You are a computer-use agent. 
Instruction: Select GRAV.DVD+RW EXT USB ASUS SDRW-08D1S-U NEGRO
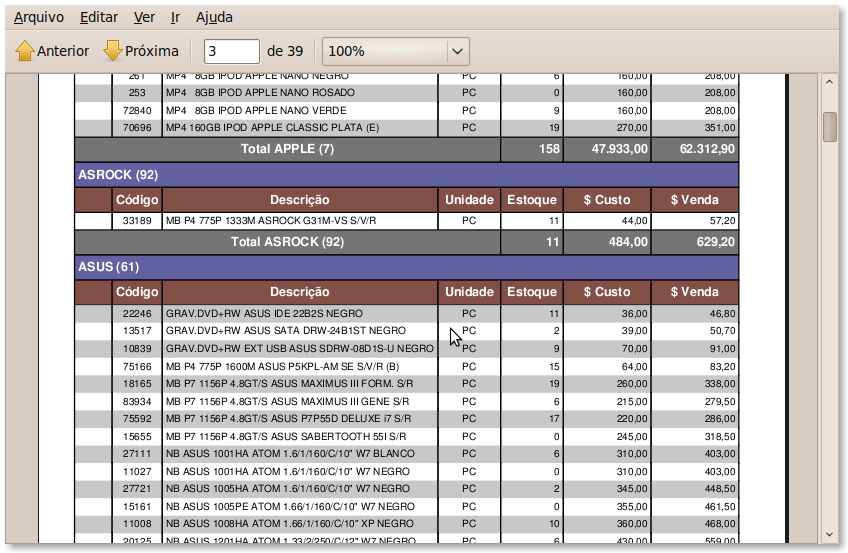300,349
